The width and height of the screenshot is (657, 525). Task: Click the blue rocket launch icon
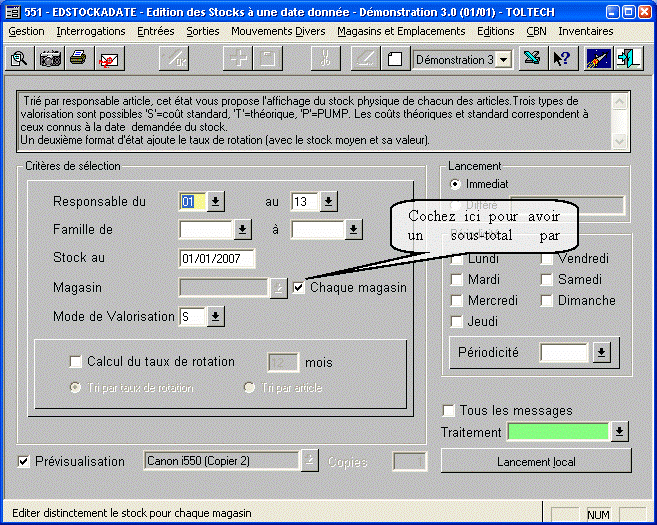point(599,59)
